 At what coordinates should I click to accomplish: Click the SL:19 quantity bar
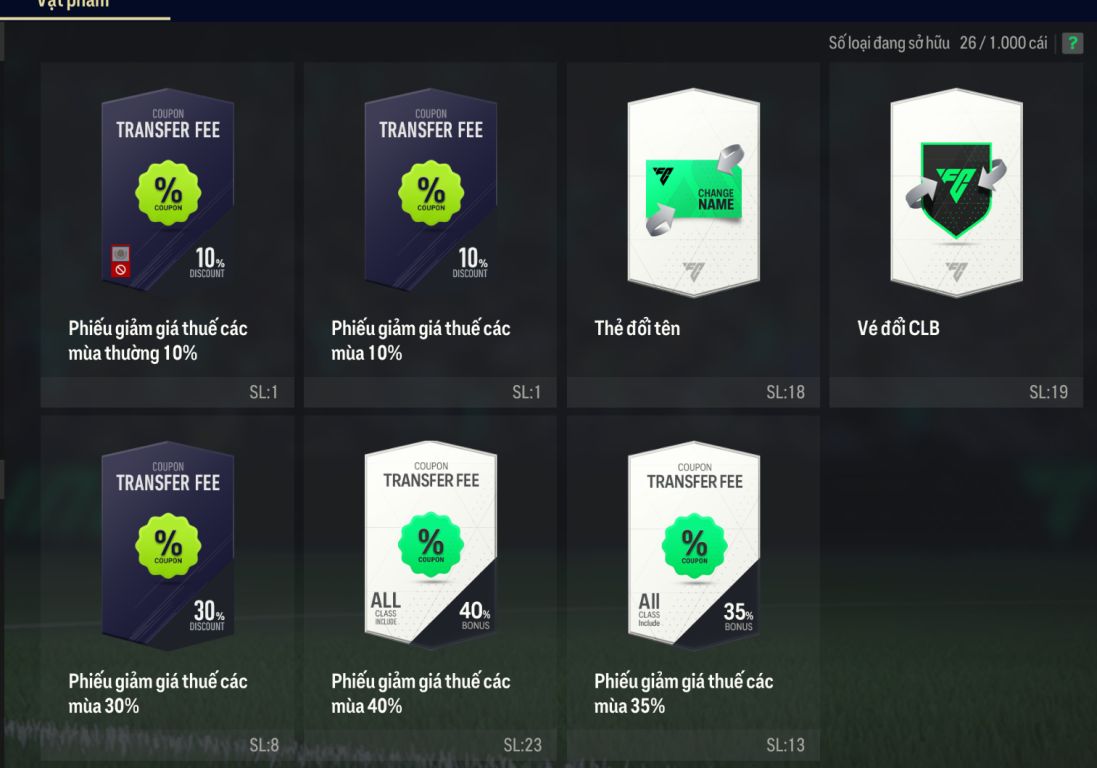(x=956, y=392)
